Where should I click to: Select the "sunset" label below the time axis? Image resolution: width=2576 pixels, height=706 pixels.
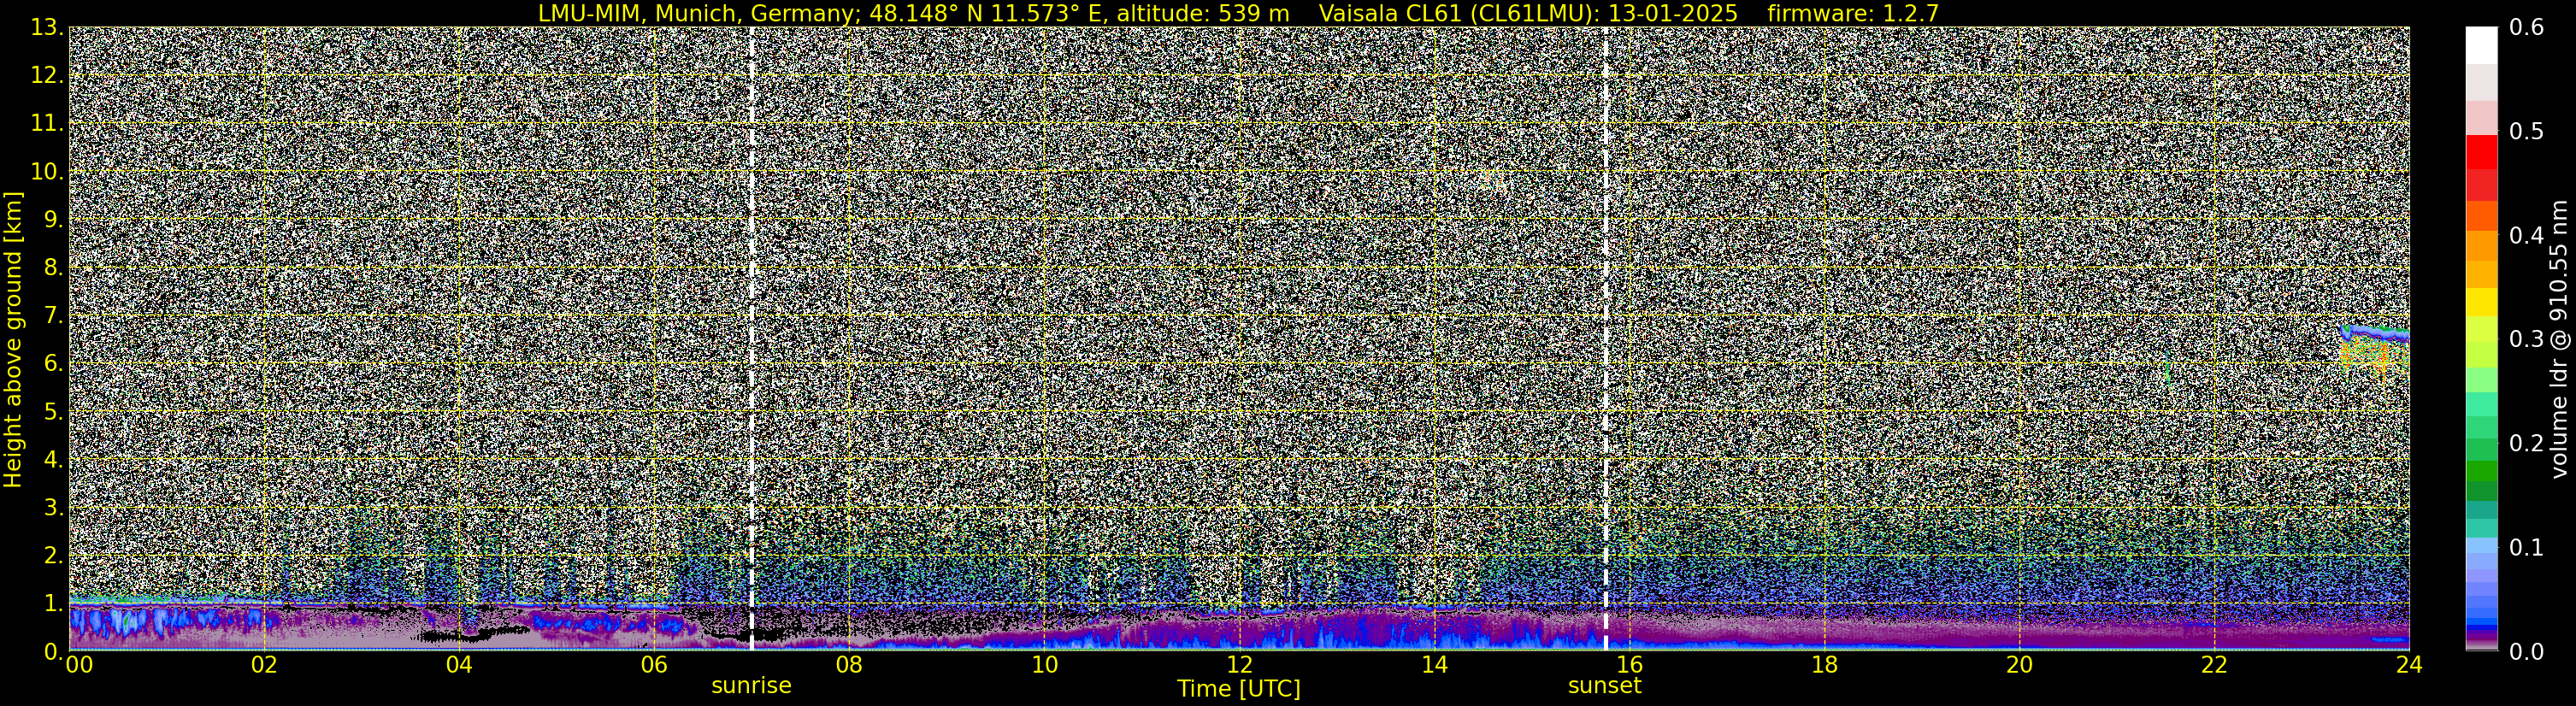[1605, 686]
